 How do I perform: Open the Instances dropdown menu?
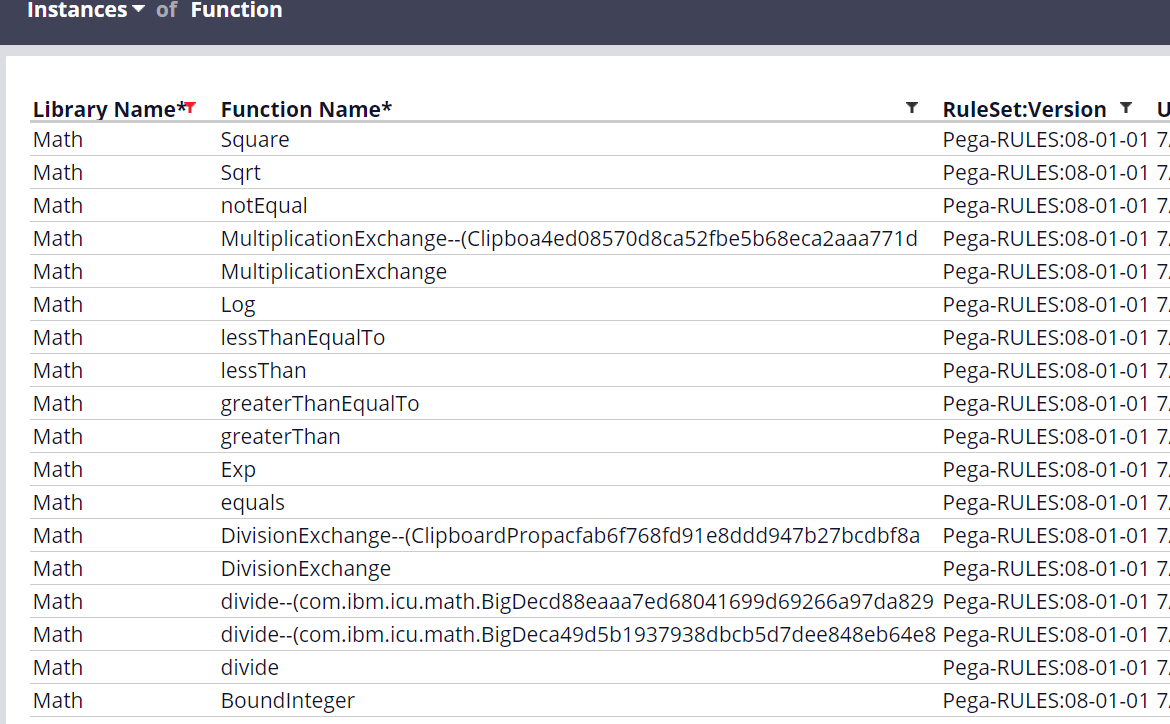coord(85,11)
